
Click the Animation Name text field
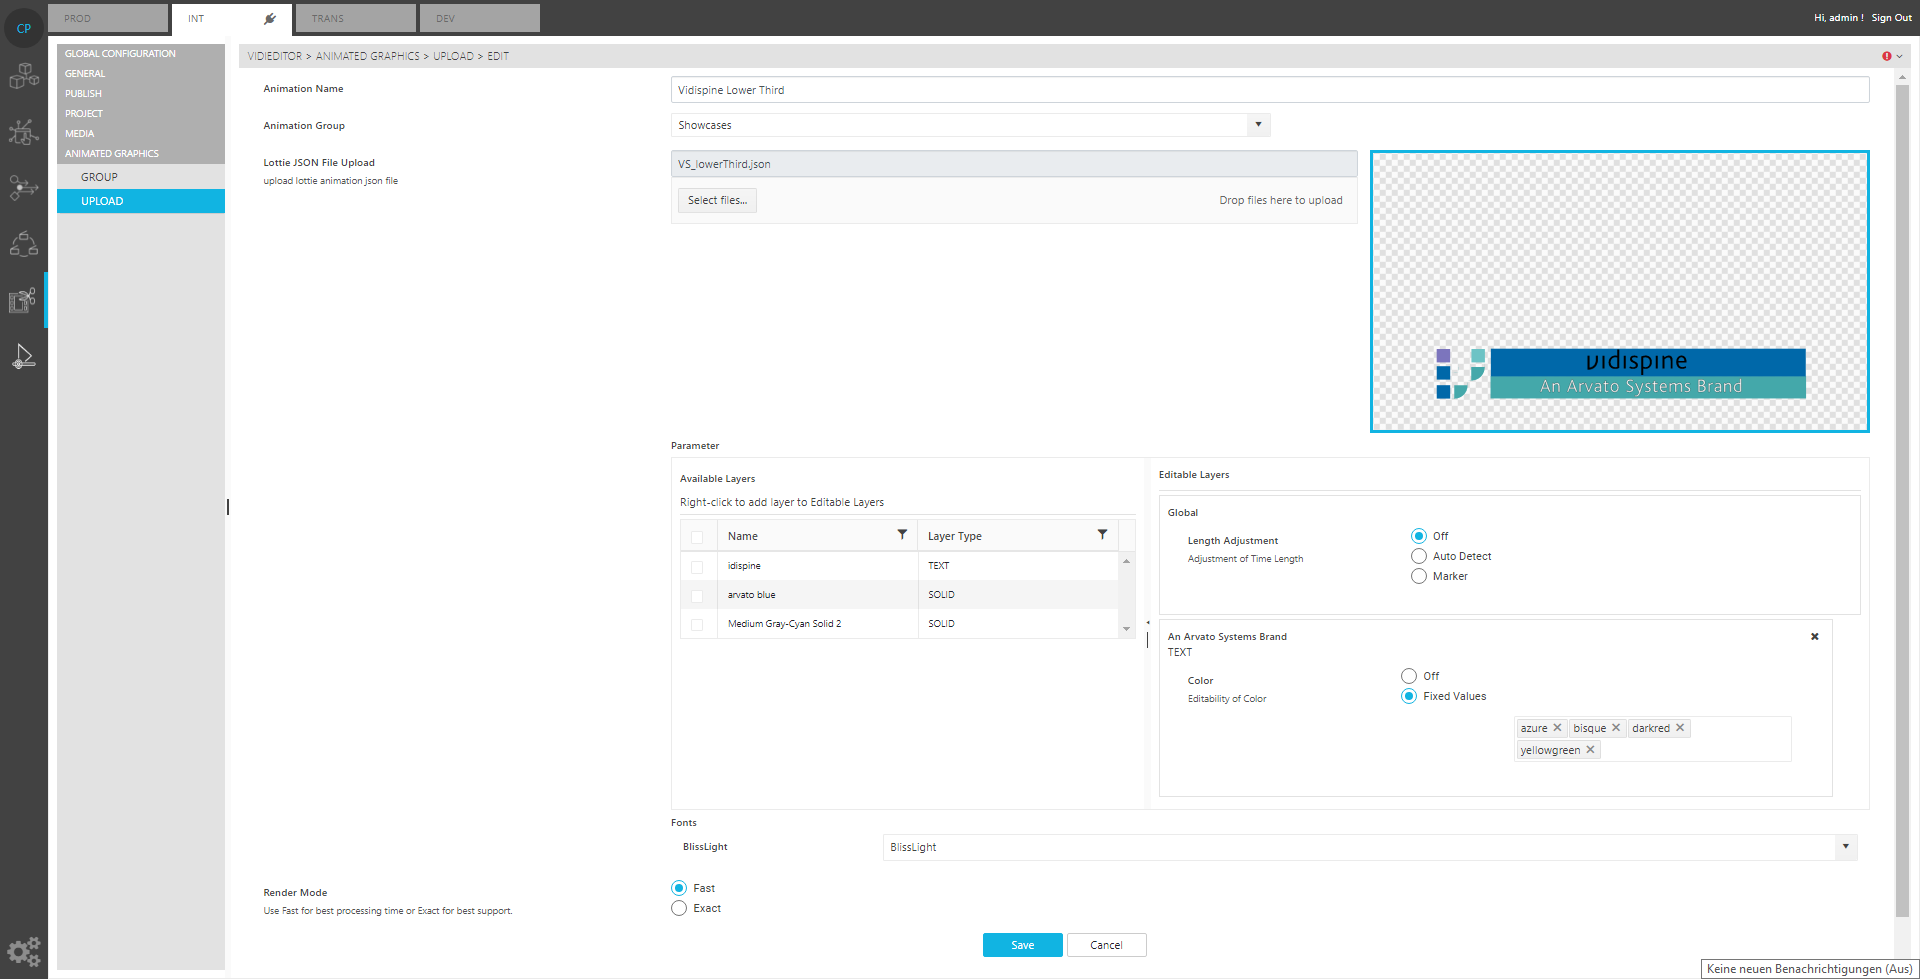pyautogui.click(x=1269, y=90)
